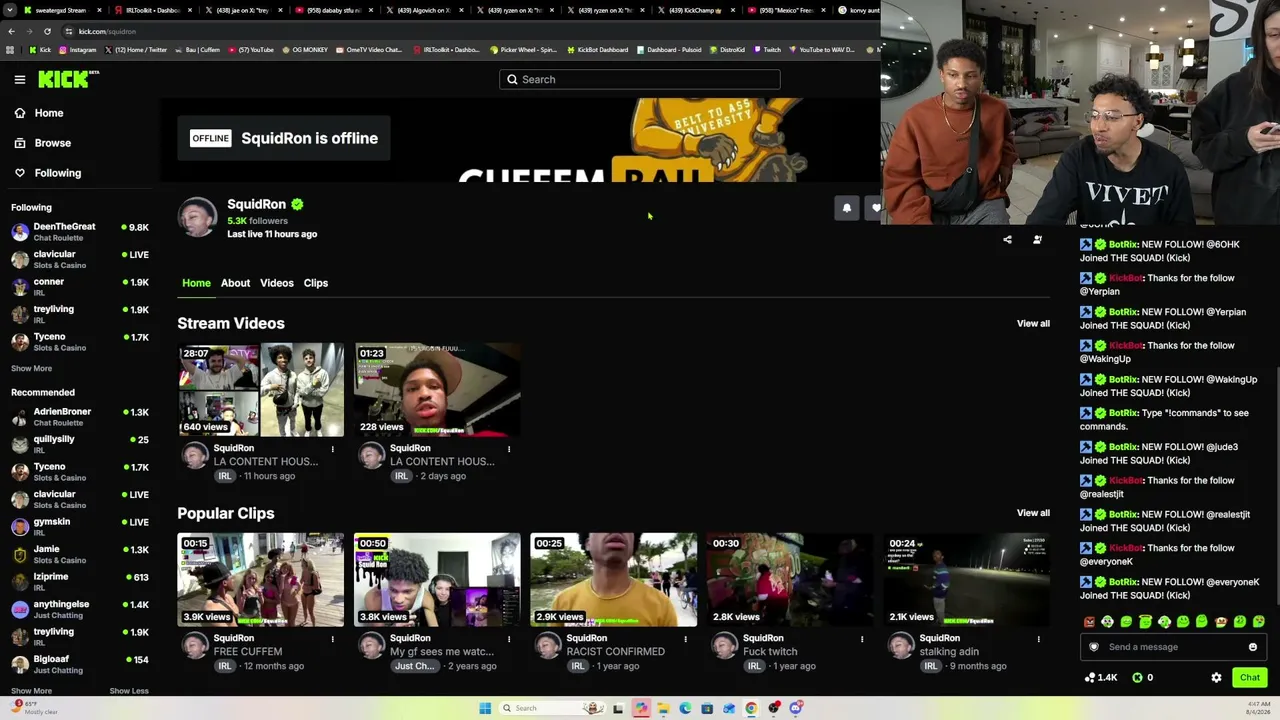Expand Following list with Show More
Screen dimensions: 1280x720
point(31,368)
